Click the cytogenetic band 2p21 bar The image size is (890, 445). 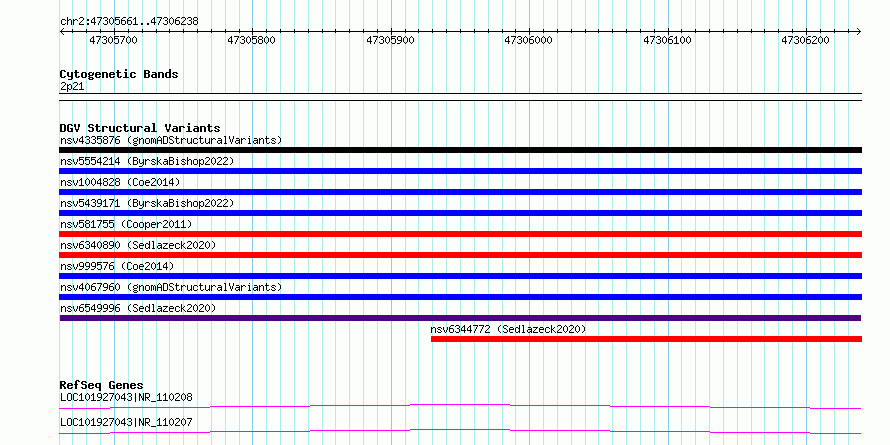coord(460,97)
